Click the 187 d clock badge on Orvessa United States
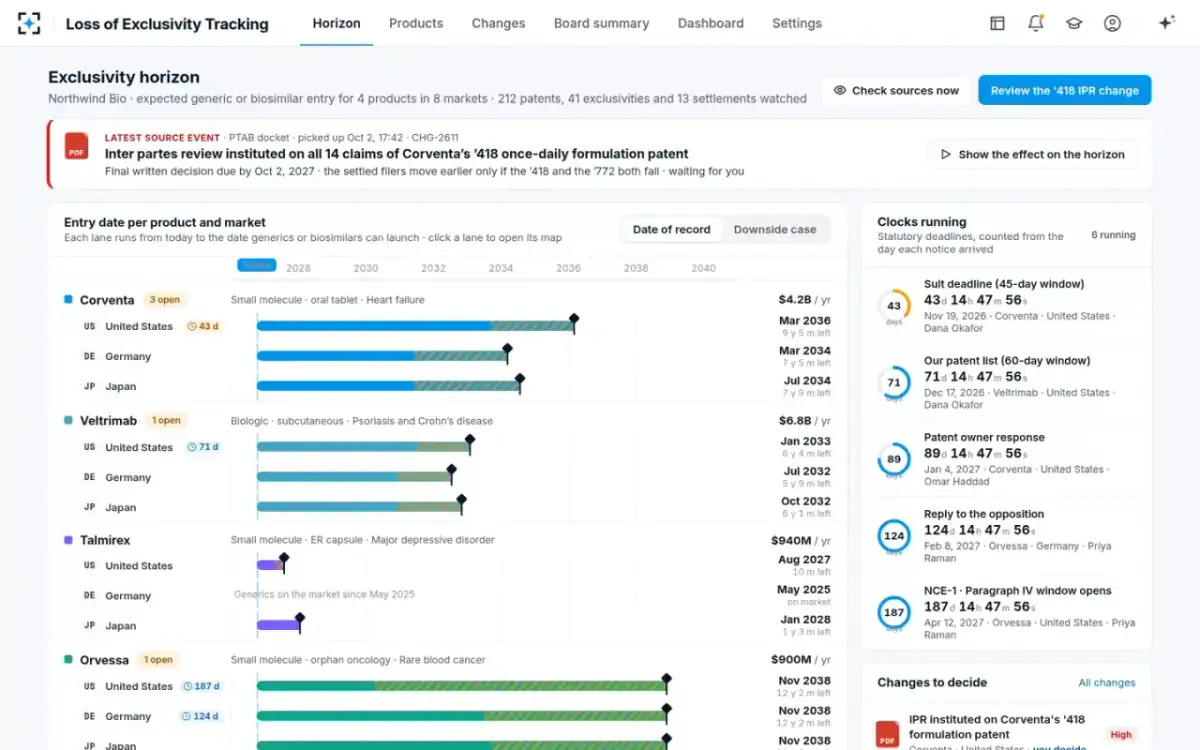Viewport: 1200px width, 750px height. [x=202, y=686]
